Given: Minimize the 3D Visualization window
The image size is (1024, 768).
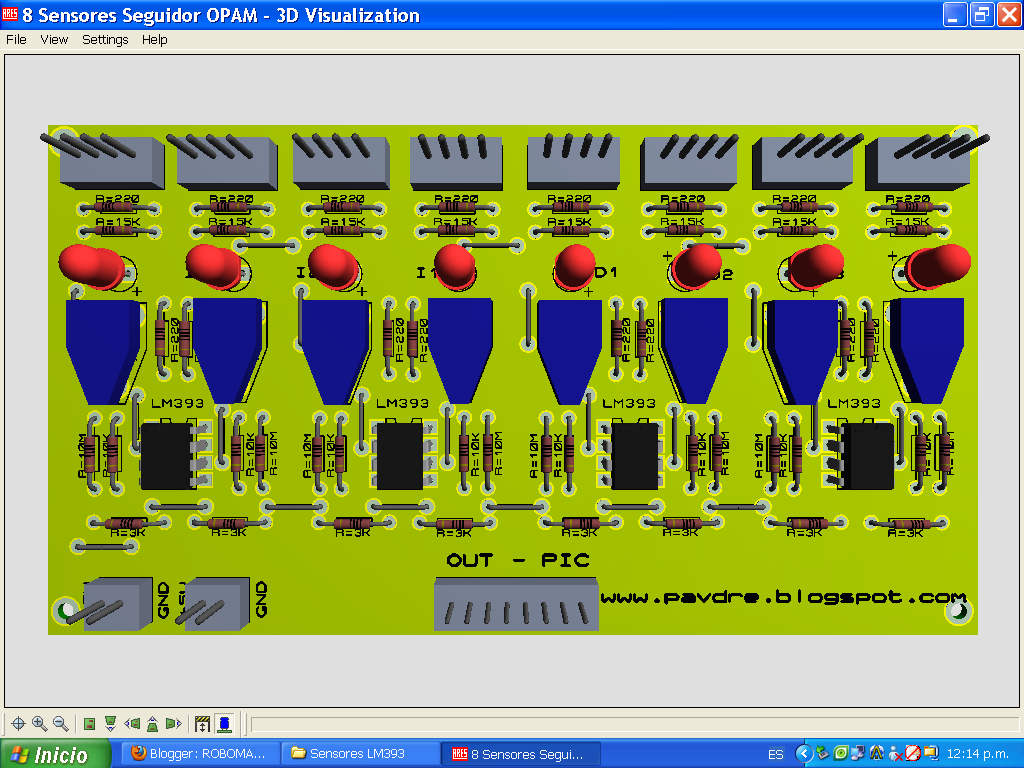Looking at the screenshot, I should (x=955, y=14).
